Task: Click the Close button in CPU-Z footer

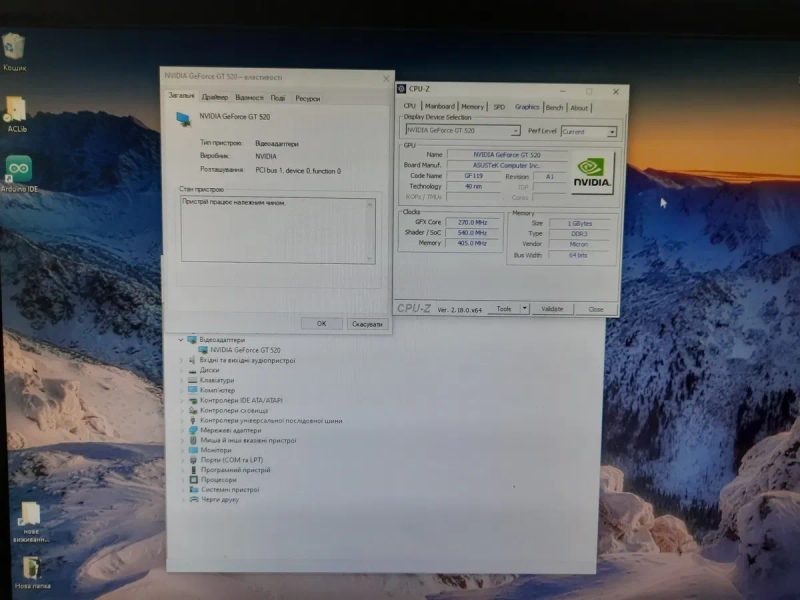Action: click(596, 309)
